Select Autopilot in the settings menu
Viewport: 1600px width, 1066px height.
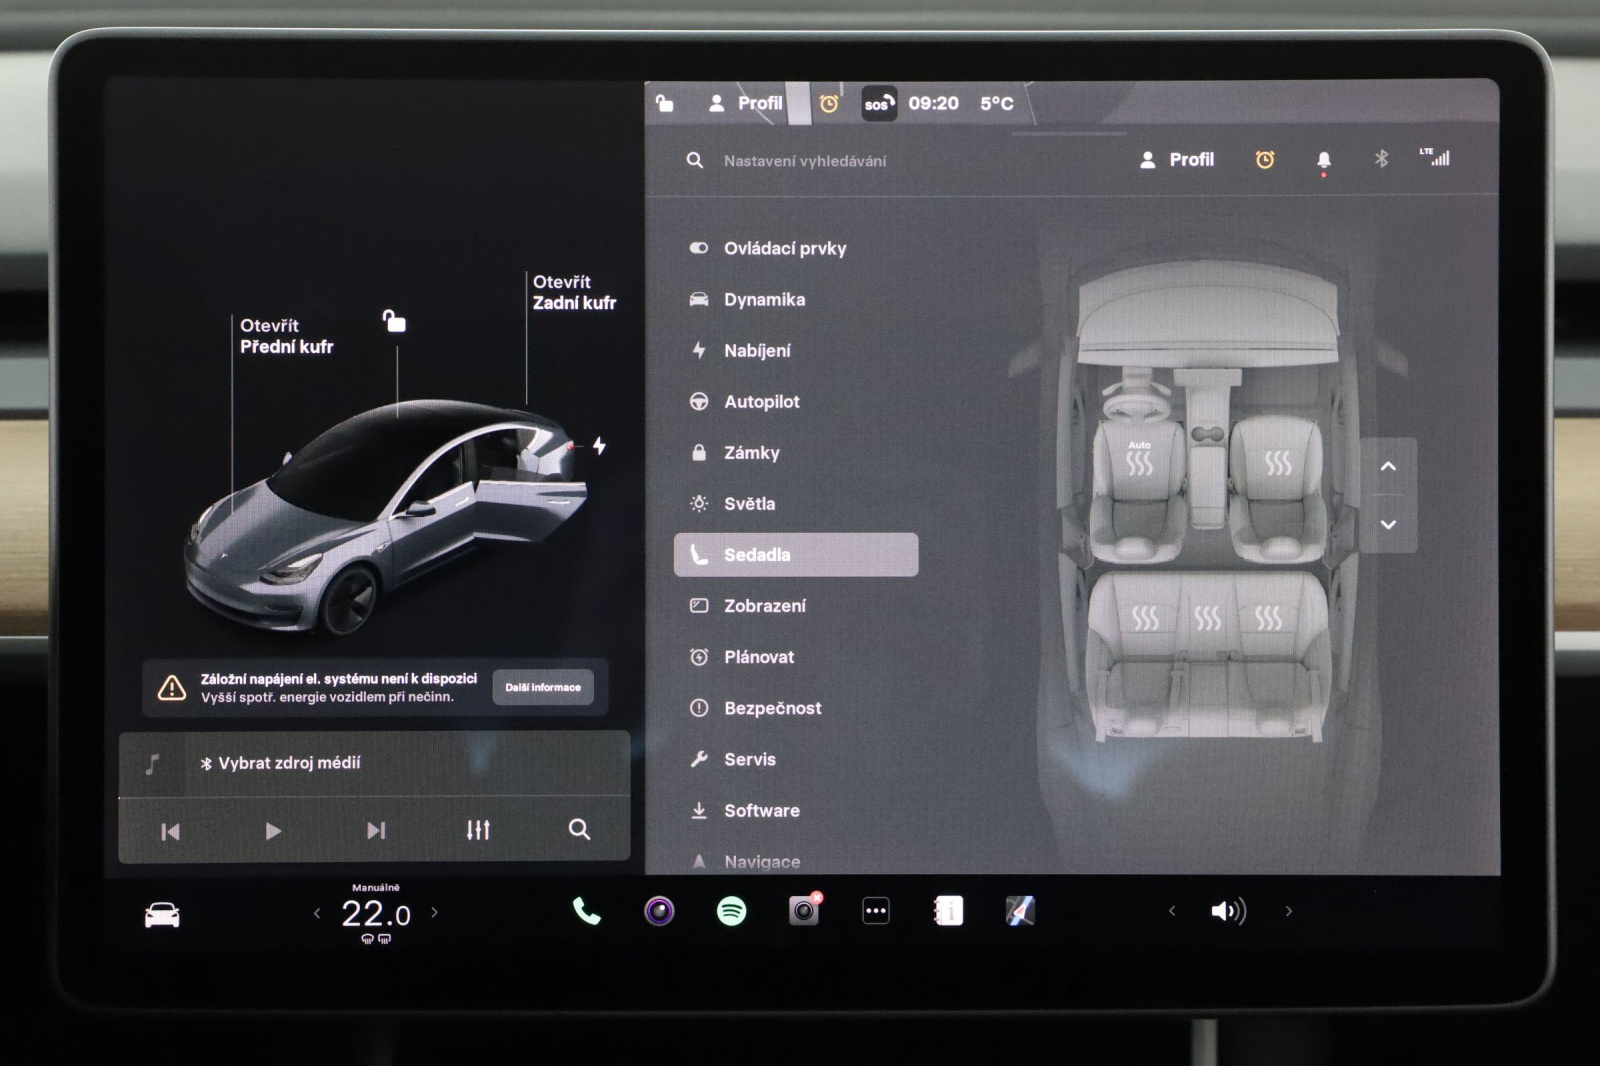click(761, 402)
